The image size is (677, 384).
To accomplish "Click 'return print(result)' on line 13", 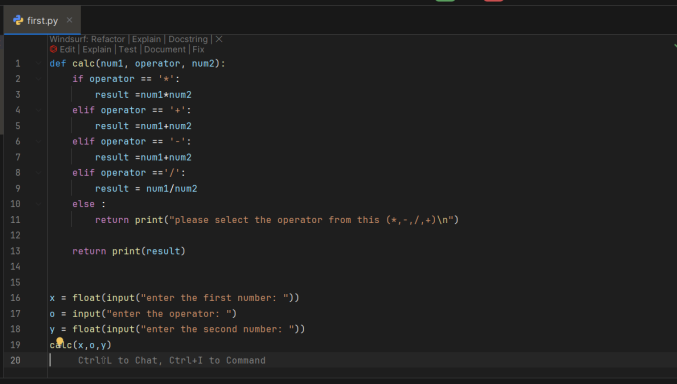I will click(x=129, y=251).
